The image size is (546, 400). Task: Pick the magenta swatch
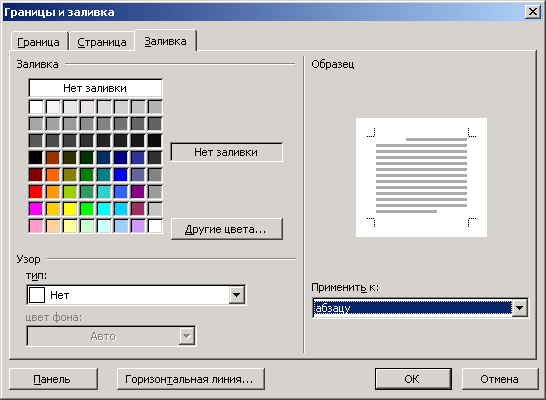[x=36, y=209]
